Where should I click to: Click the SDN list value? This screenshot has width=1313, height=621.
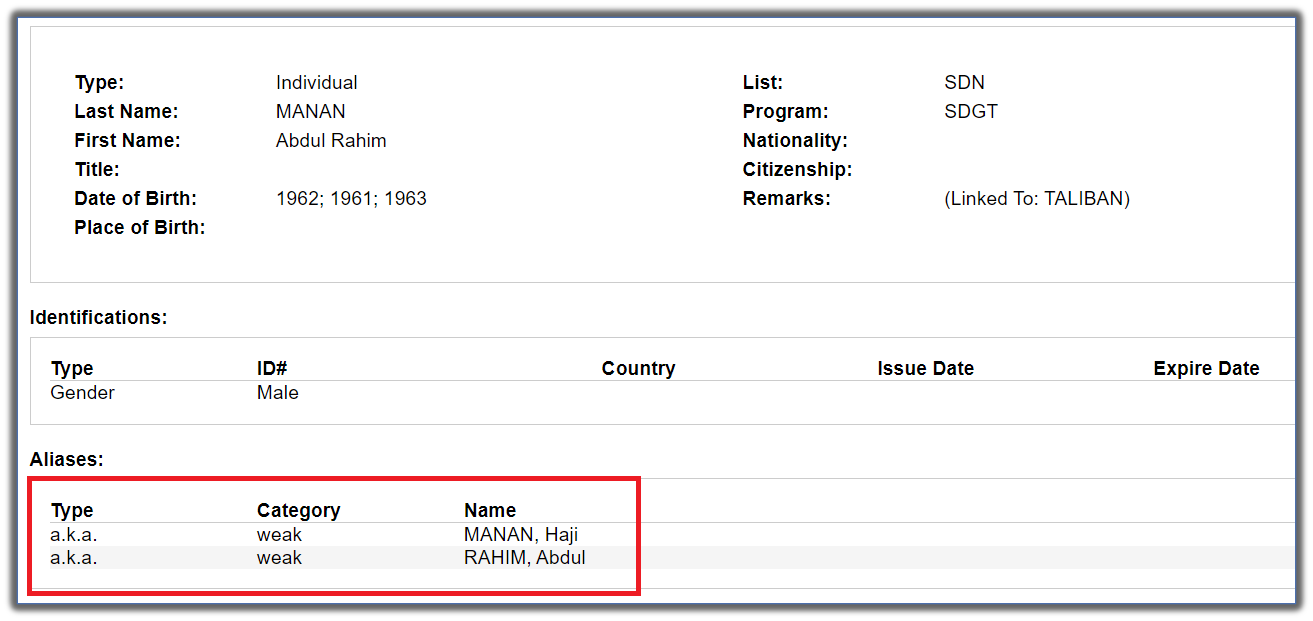tap(964, 83)
